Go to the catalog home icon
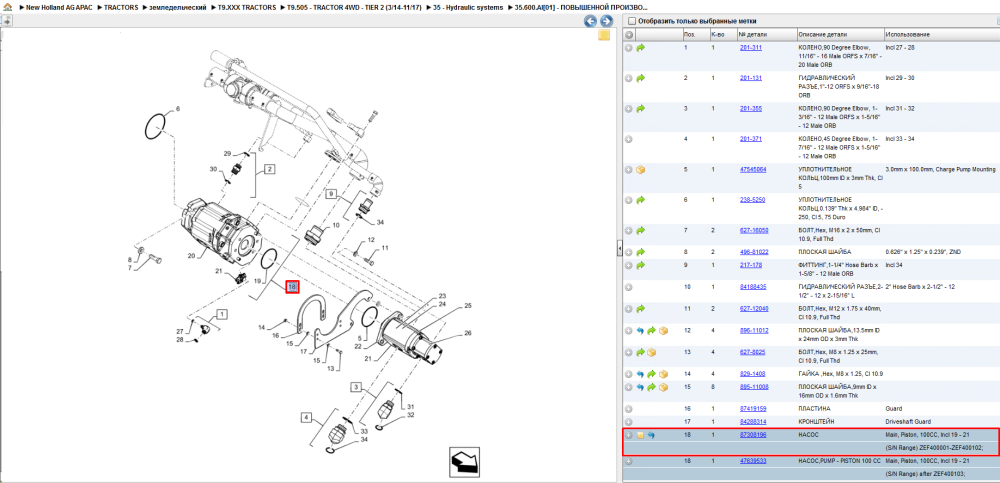Screen dimensions: 1000x483 (8, 7)
